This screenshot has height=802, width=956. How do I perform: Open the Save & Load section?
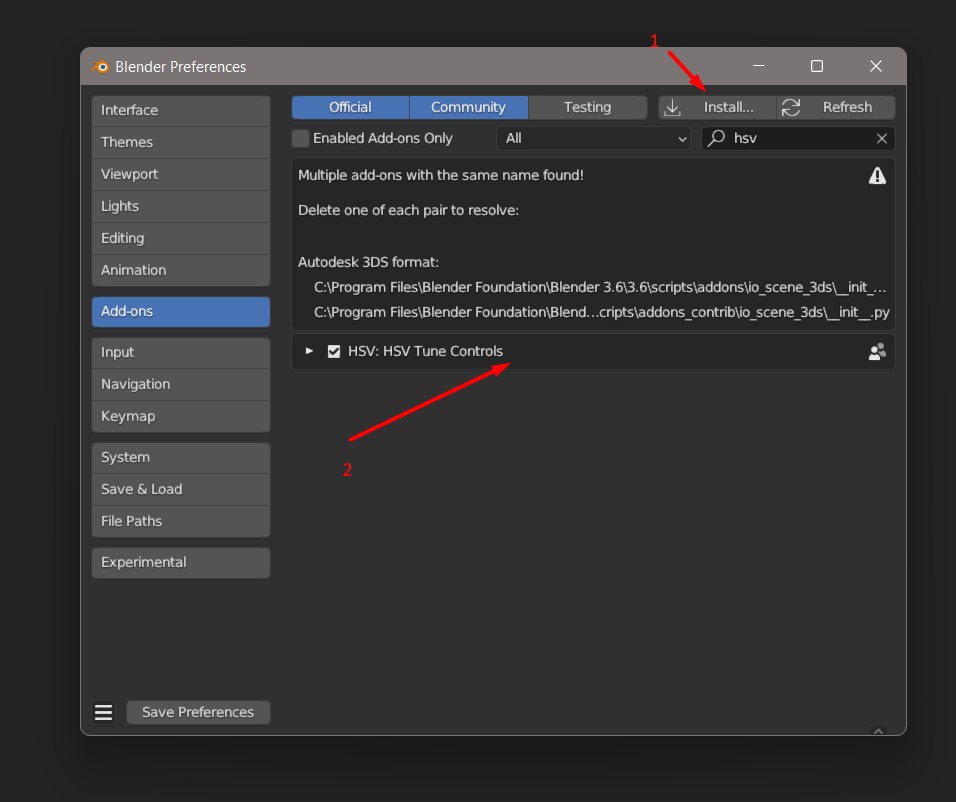coord(180,489)
